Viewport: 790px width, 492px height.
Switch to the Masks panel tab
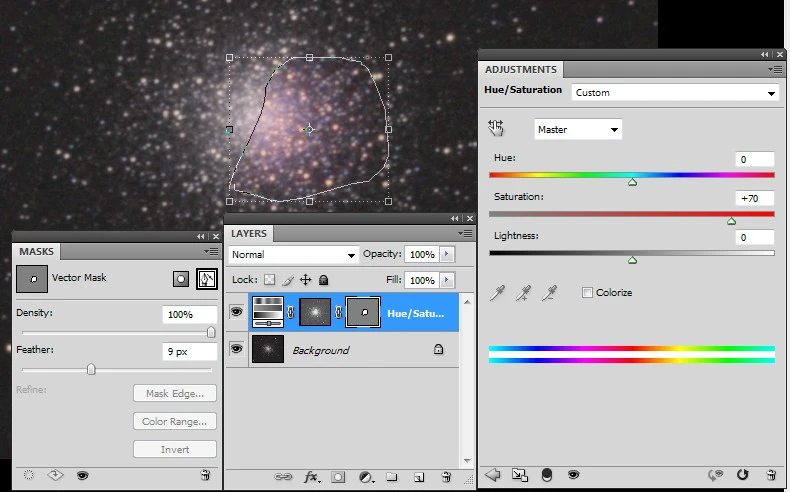pyautogui.click(x=37, y=251)
